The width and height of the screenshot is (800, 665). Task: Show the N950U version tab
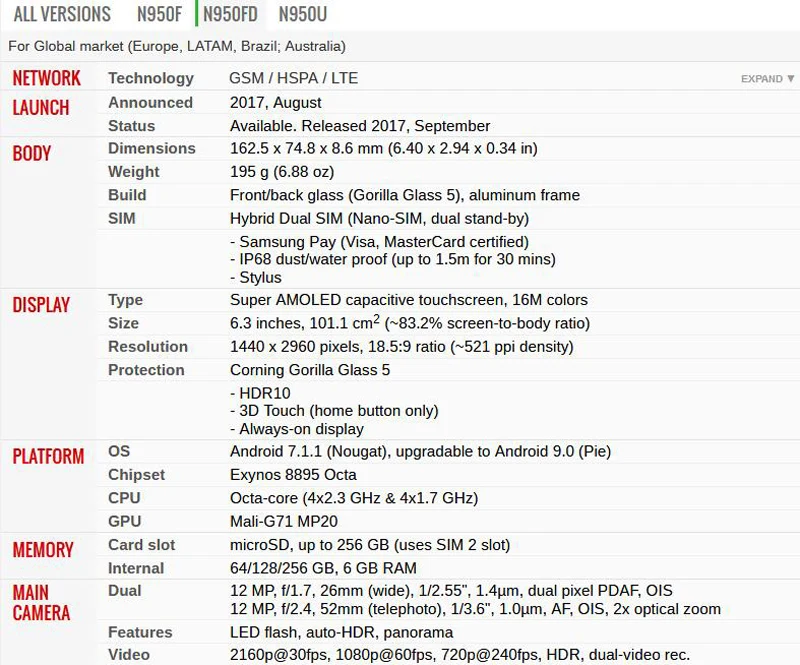coord(303,14)
